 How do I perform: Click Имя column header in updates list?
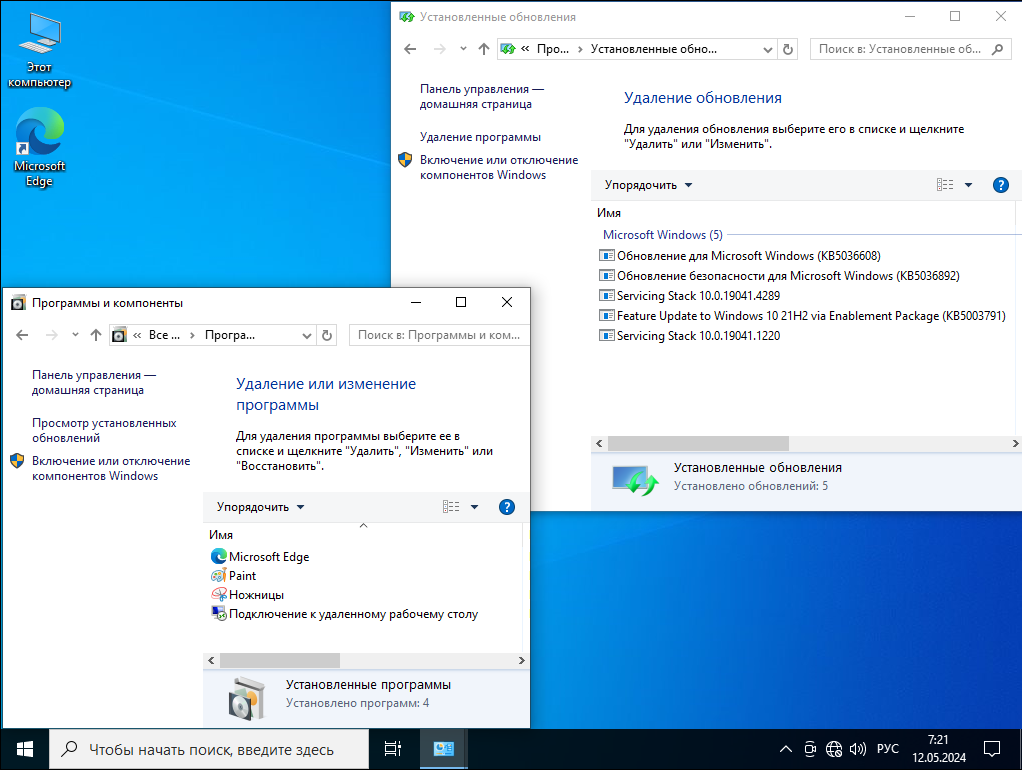click(609, 213)
